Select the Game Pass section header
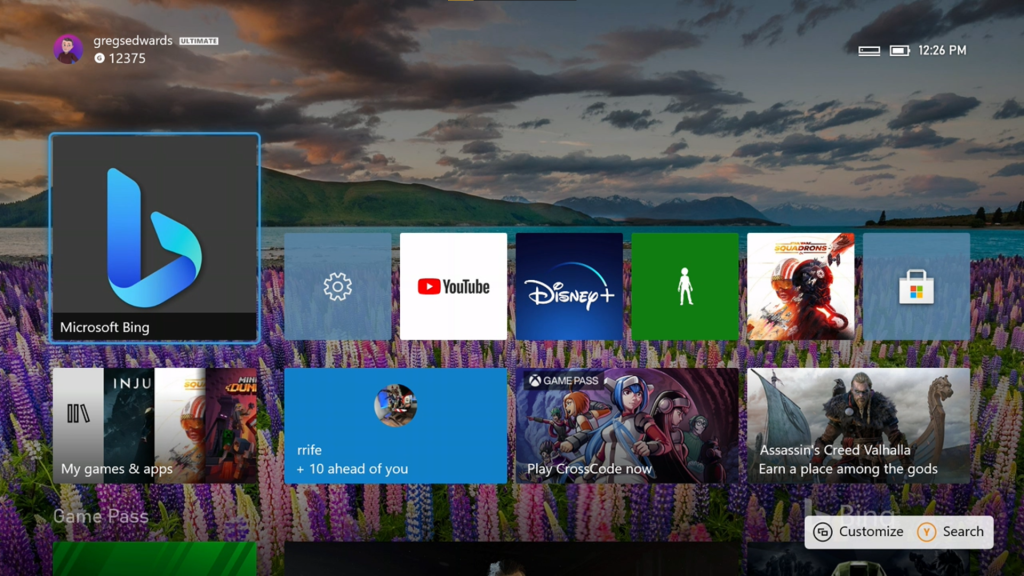 100,516
